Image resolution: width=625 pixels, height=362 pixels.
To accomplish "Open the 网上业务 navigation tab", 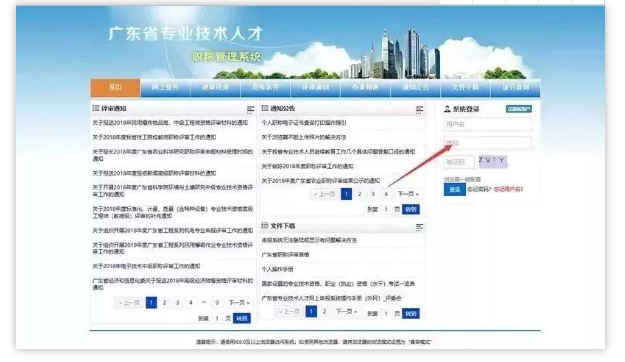I will (165, 87).
